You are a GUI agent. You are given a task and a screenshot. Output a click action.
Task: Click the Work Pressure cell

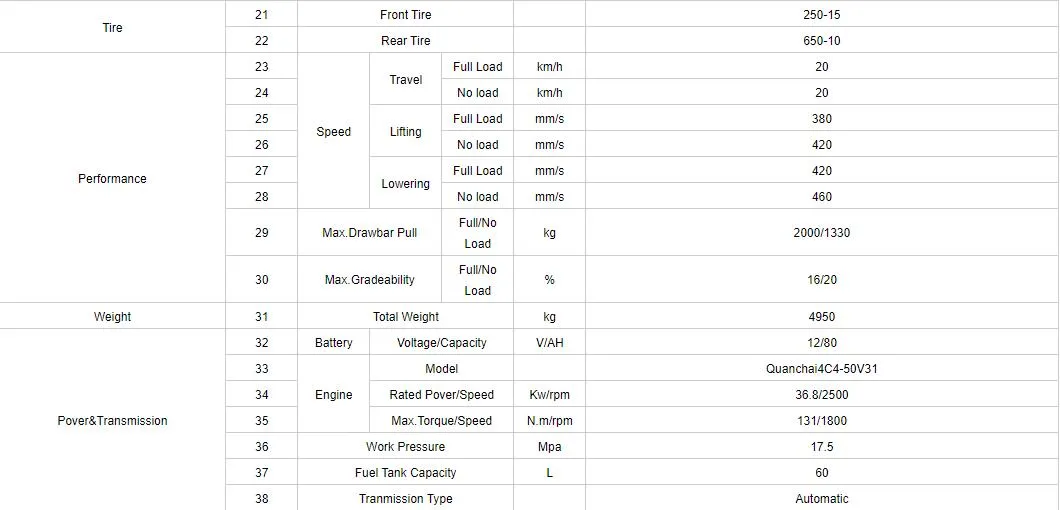click(405, 447)
